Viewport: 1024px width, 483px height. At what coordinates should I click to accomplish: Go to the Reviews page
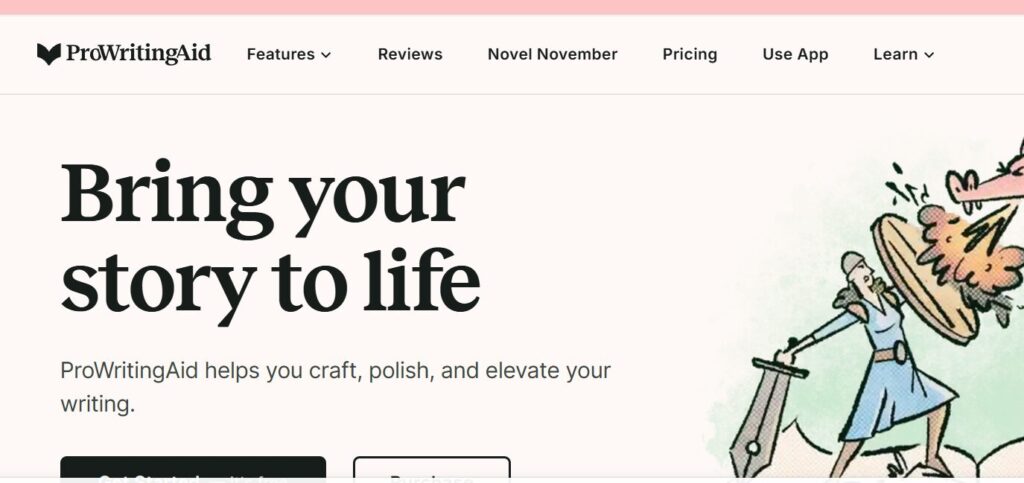point(410,54)
